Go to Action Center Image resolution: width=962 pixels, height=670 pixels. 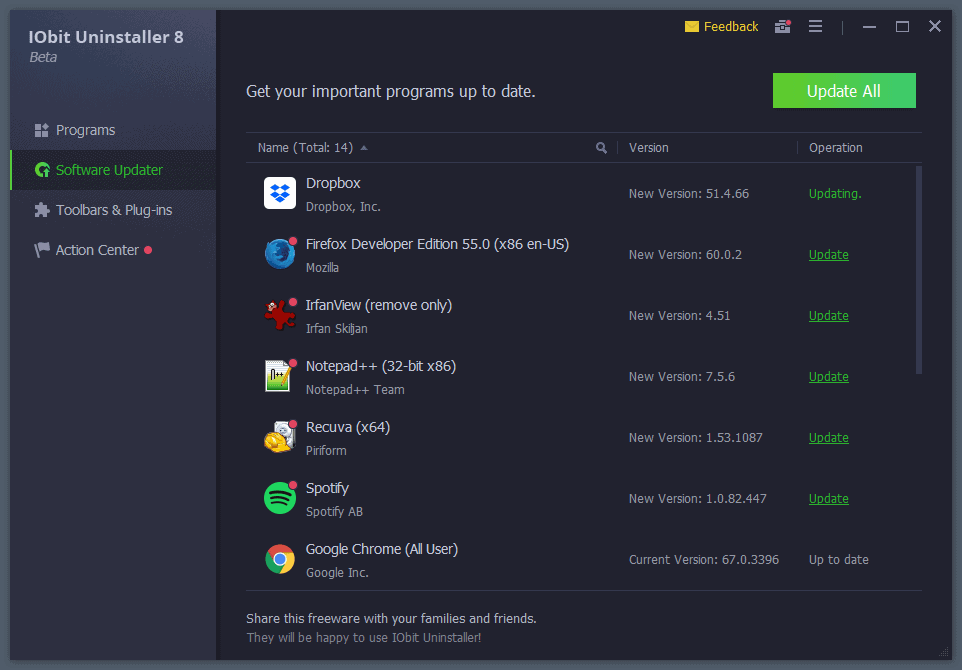click(97, 250)
